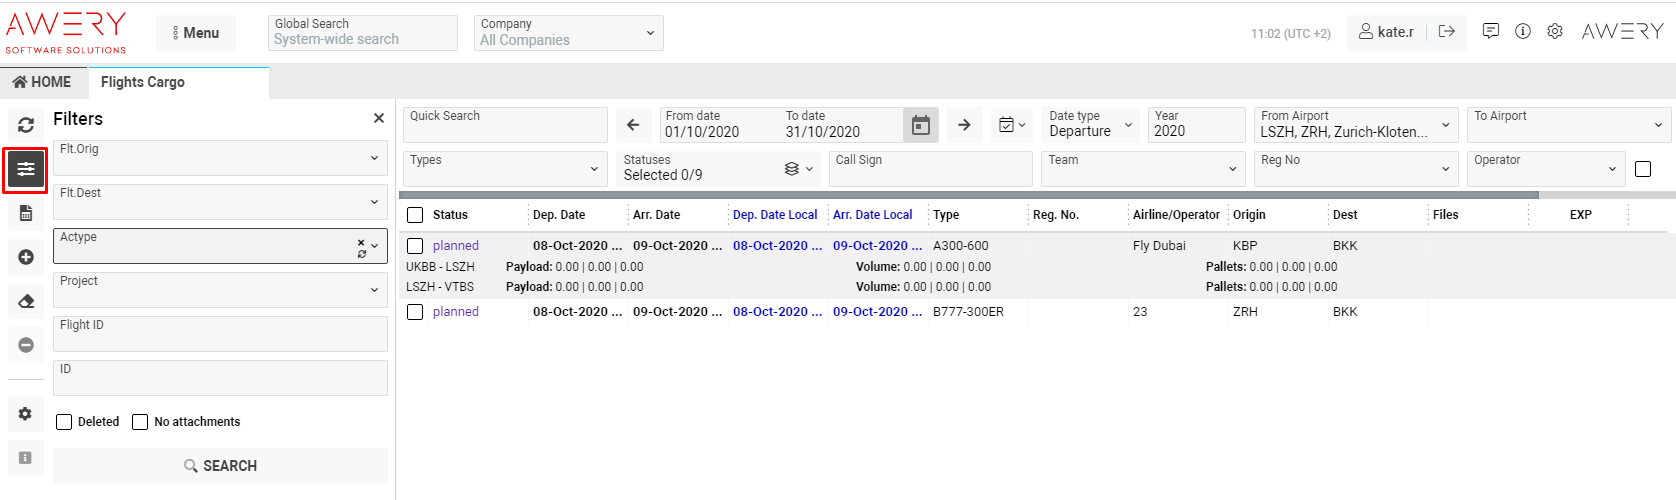
Task: Click the logout icon next to kate.r
Action: click(x=1446, y=32)
